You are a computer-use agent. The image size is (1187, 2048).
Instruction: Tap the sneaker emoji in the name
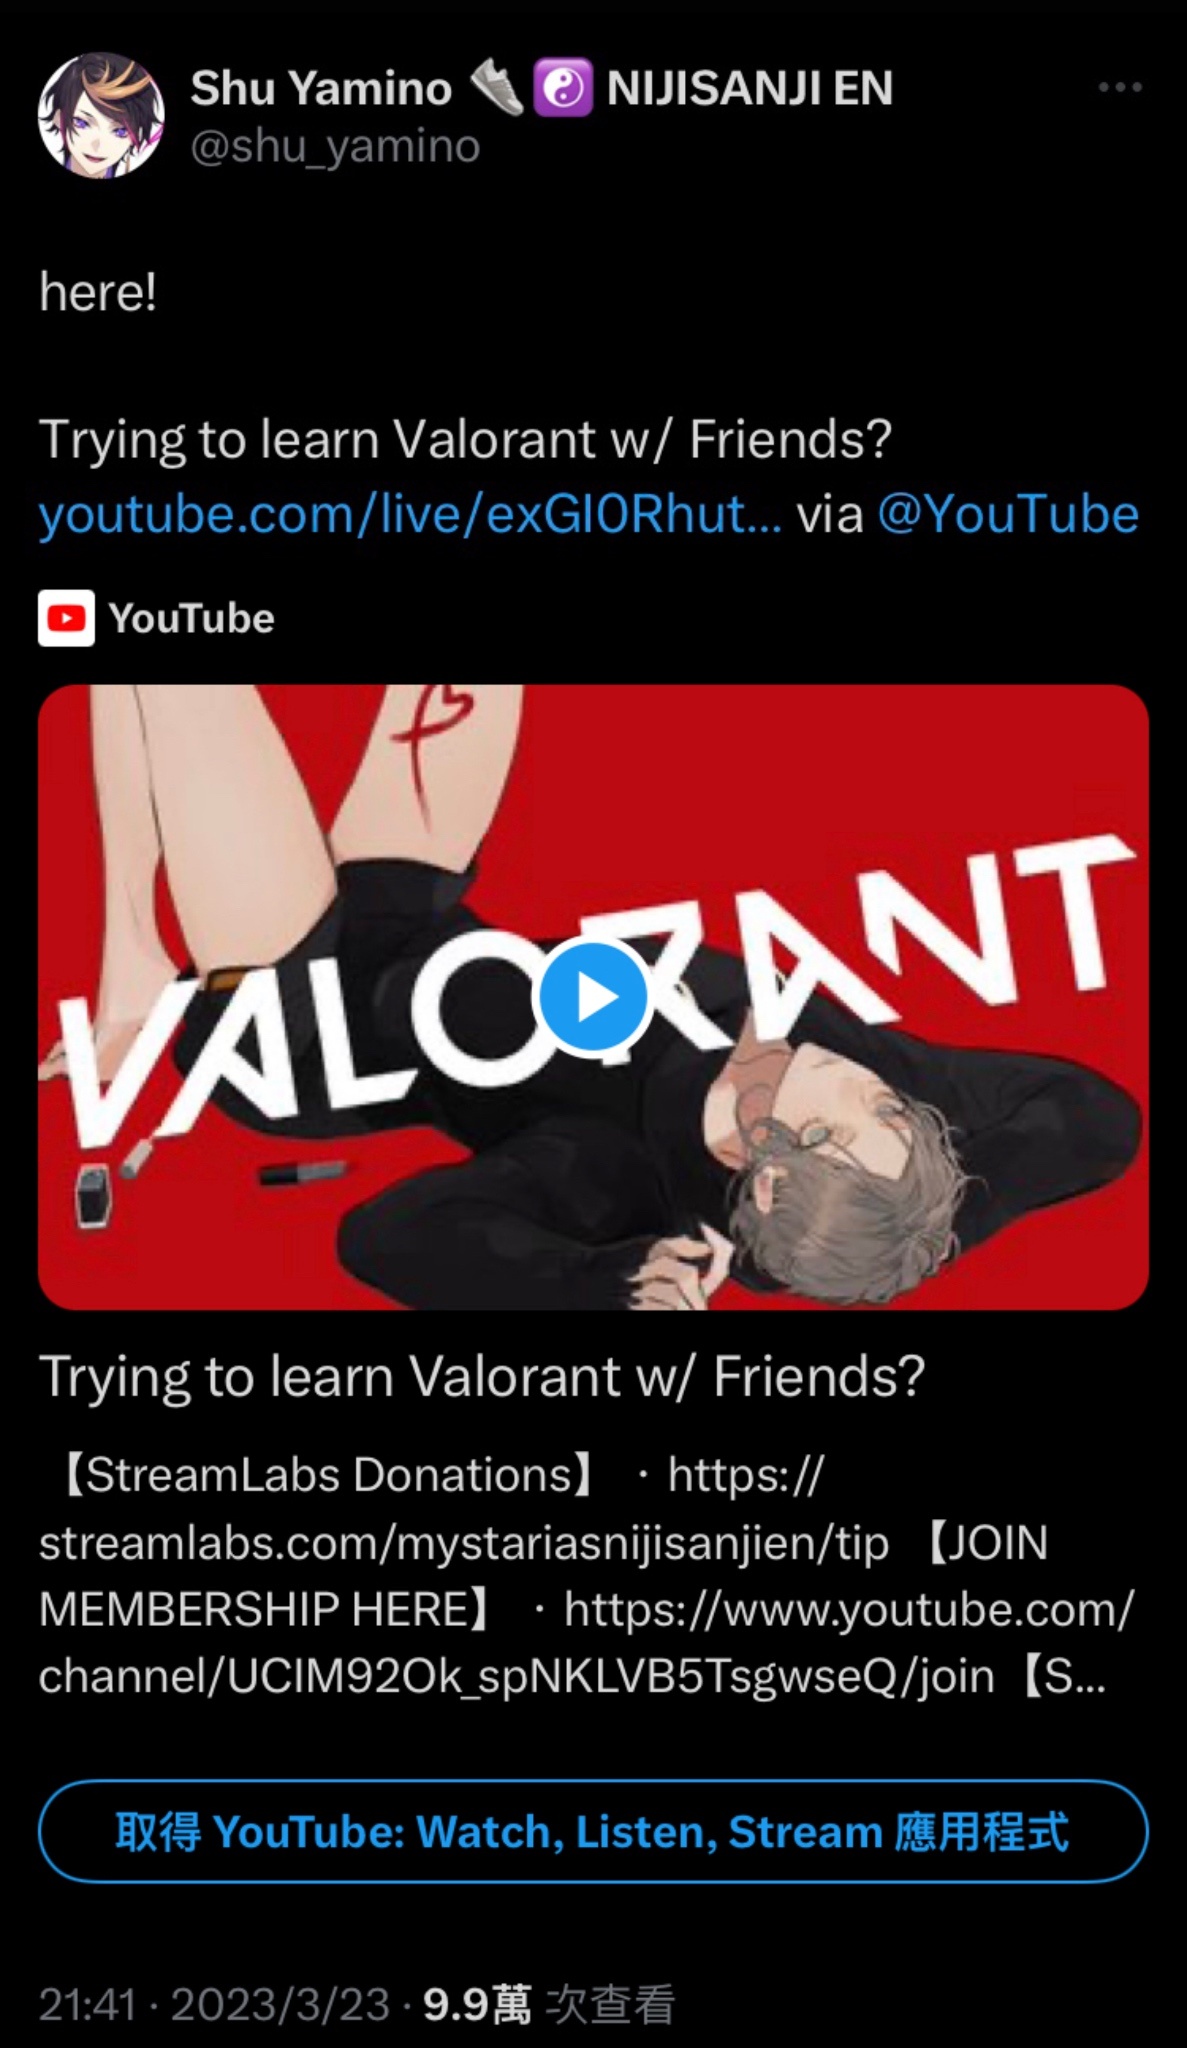(497, 88)
